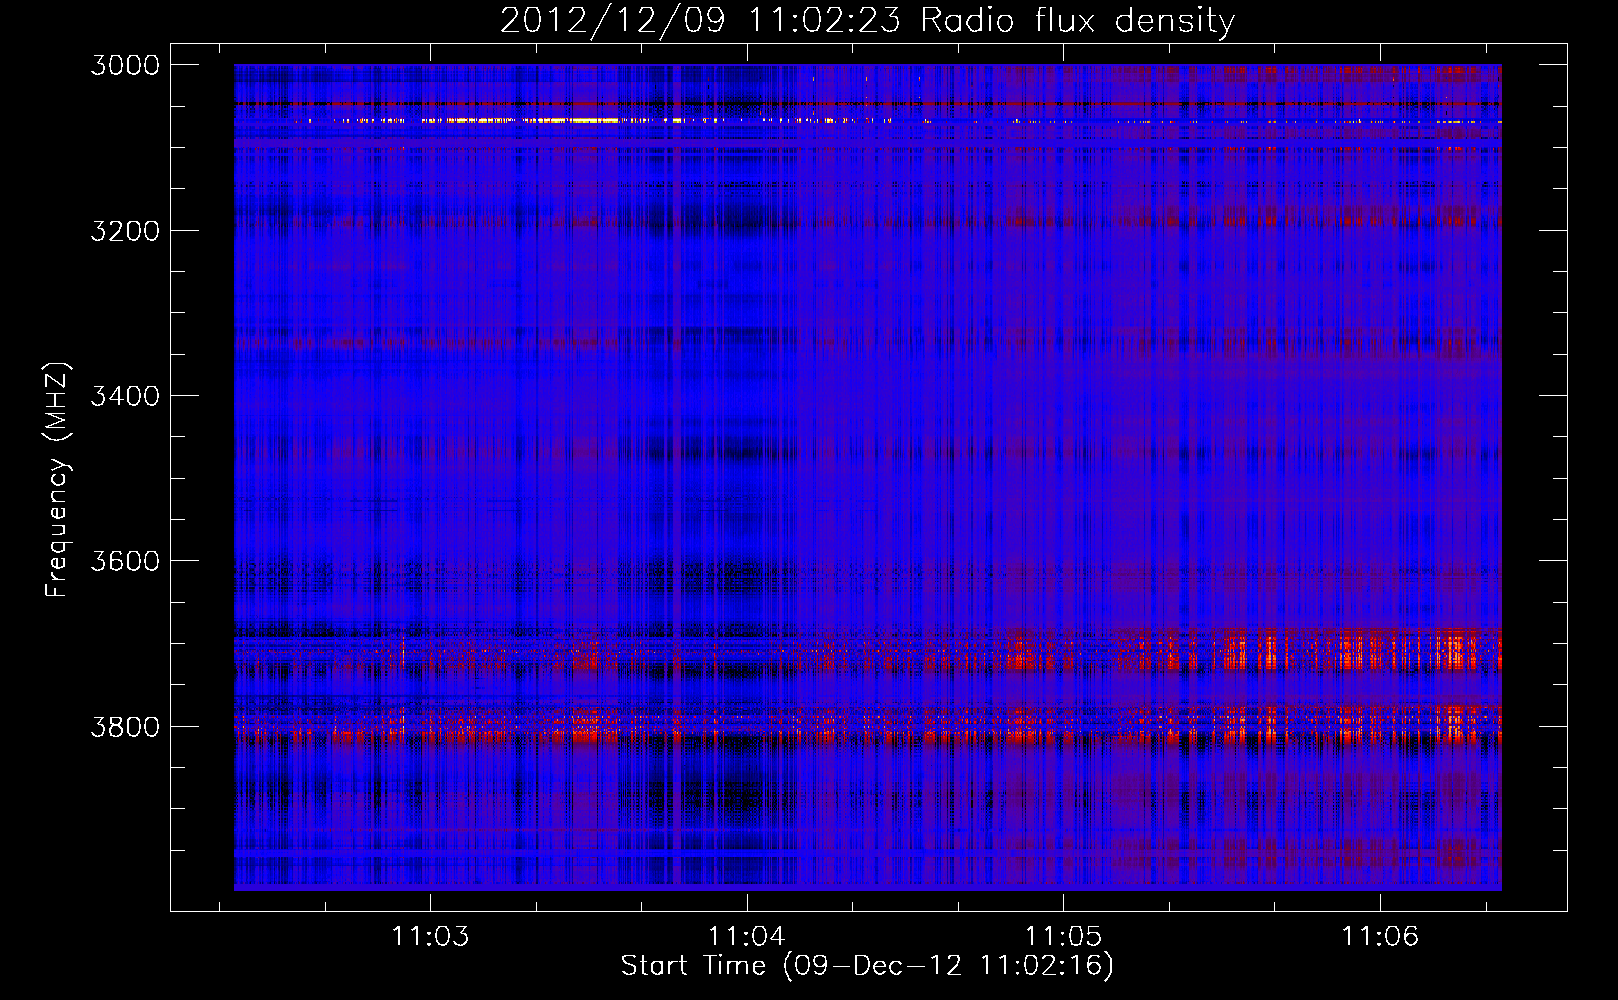Click the 3600 frequency axis label
The width and height of the screenshot is (1618, 1000).
click(x=125, y=561)
